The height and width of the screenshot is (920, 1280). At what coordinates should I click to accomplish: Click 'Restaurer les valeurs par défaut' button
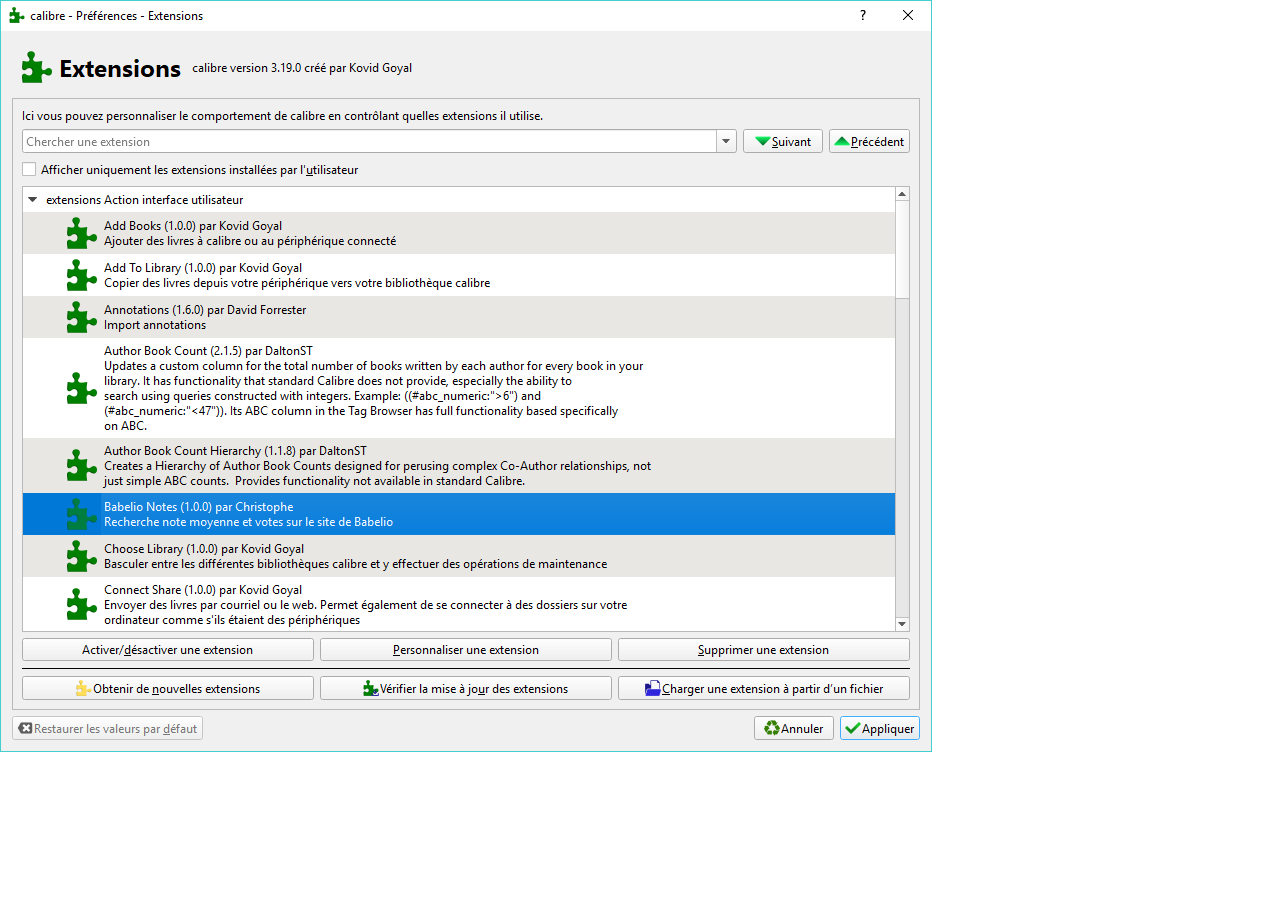coord(108,728)
